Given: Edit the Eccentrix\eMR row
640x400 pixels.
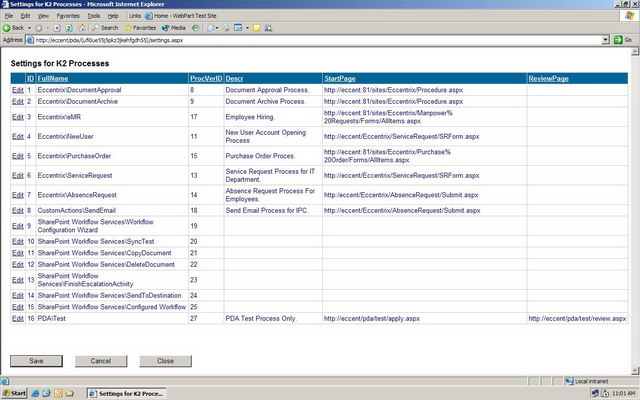Looking at the screenshot, I should [18, 117].
